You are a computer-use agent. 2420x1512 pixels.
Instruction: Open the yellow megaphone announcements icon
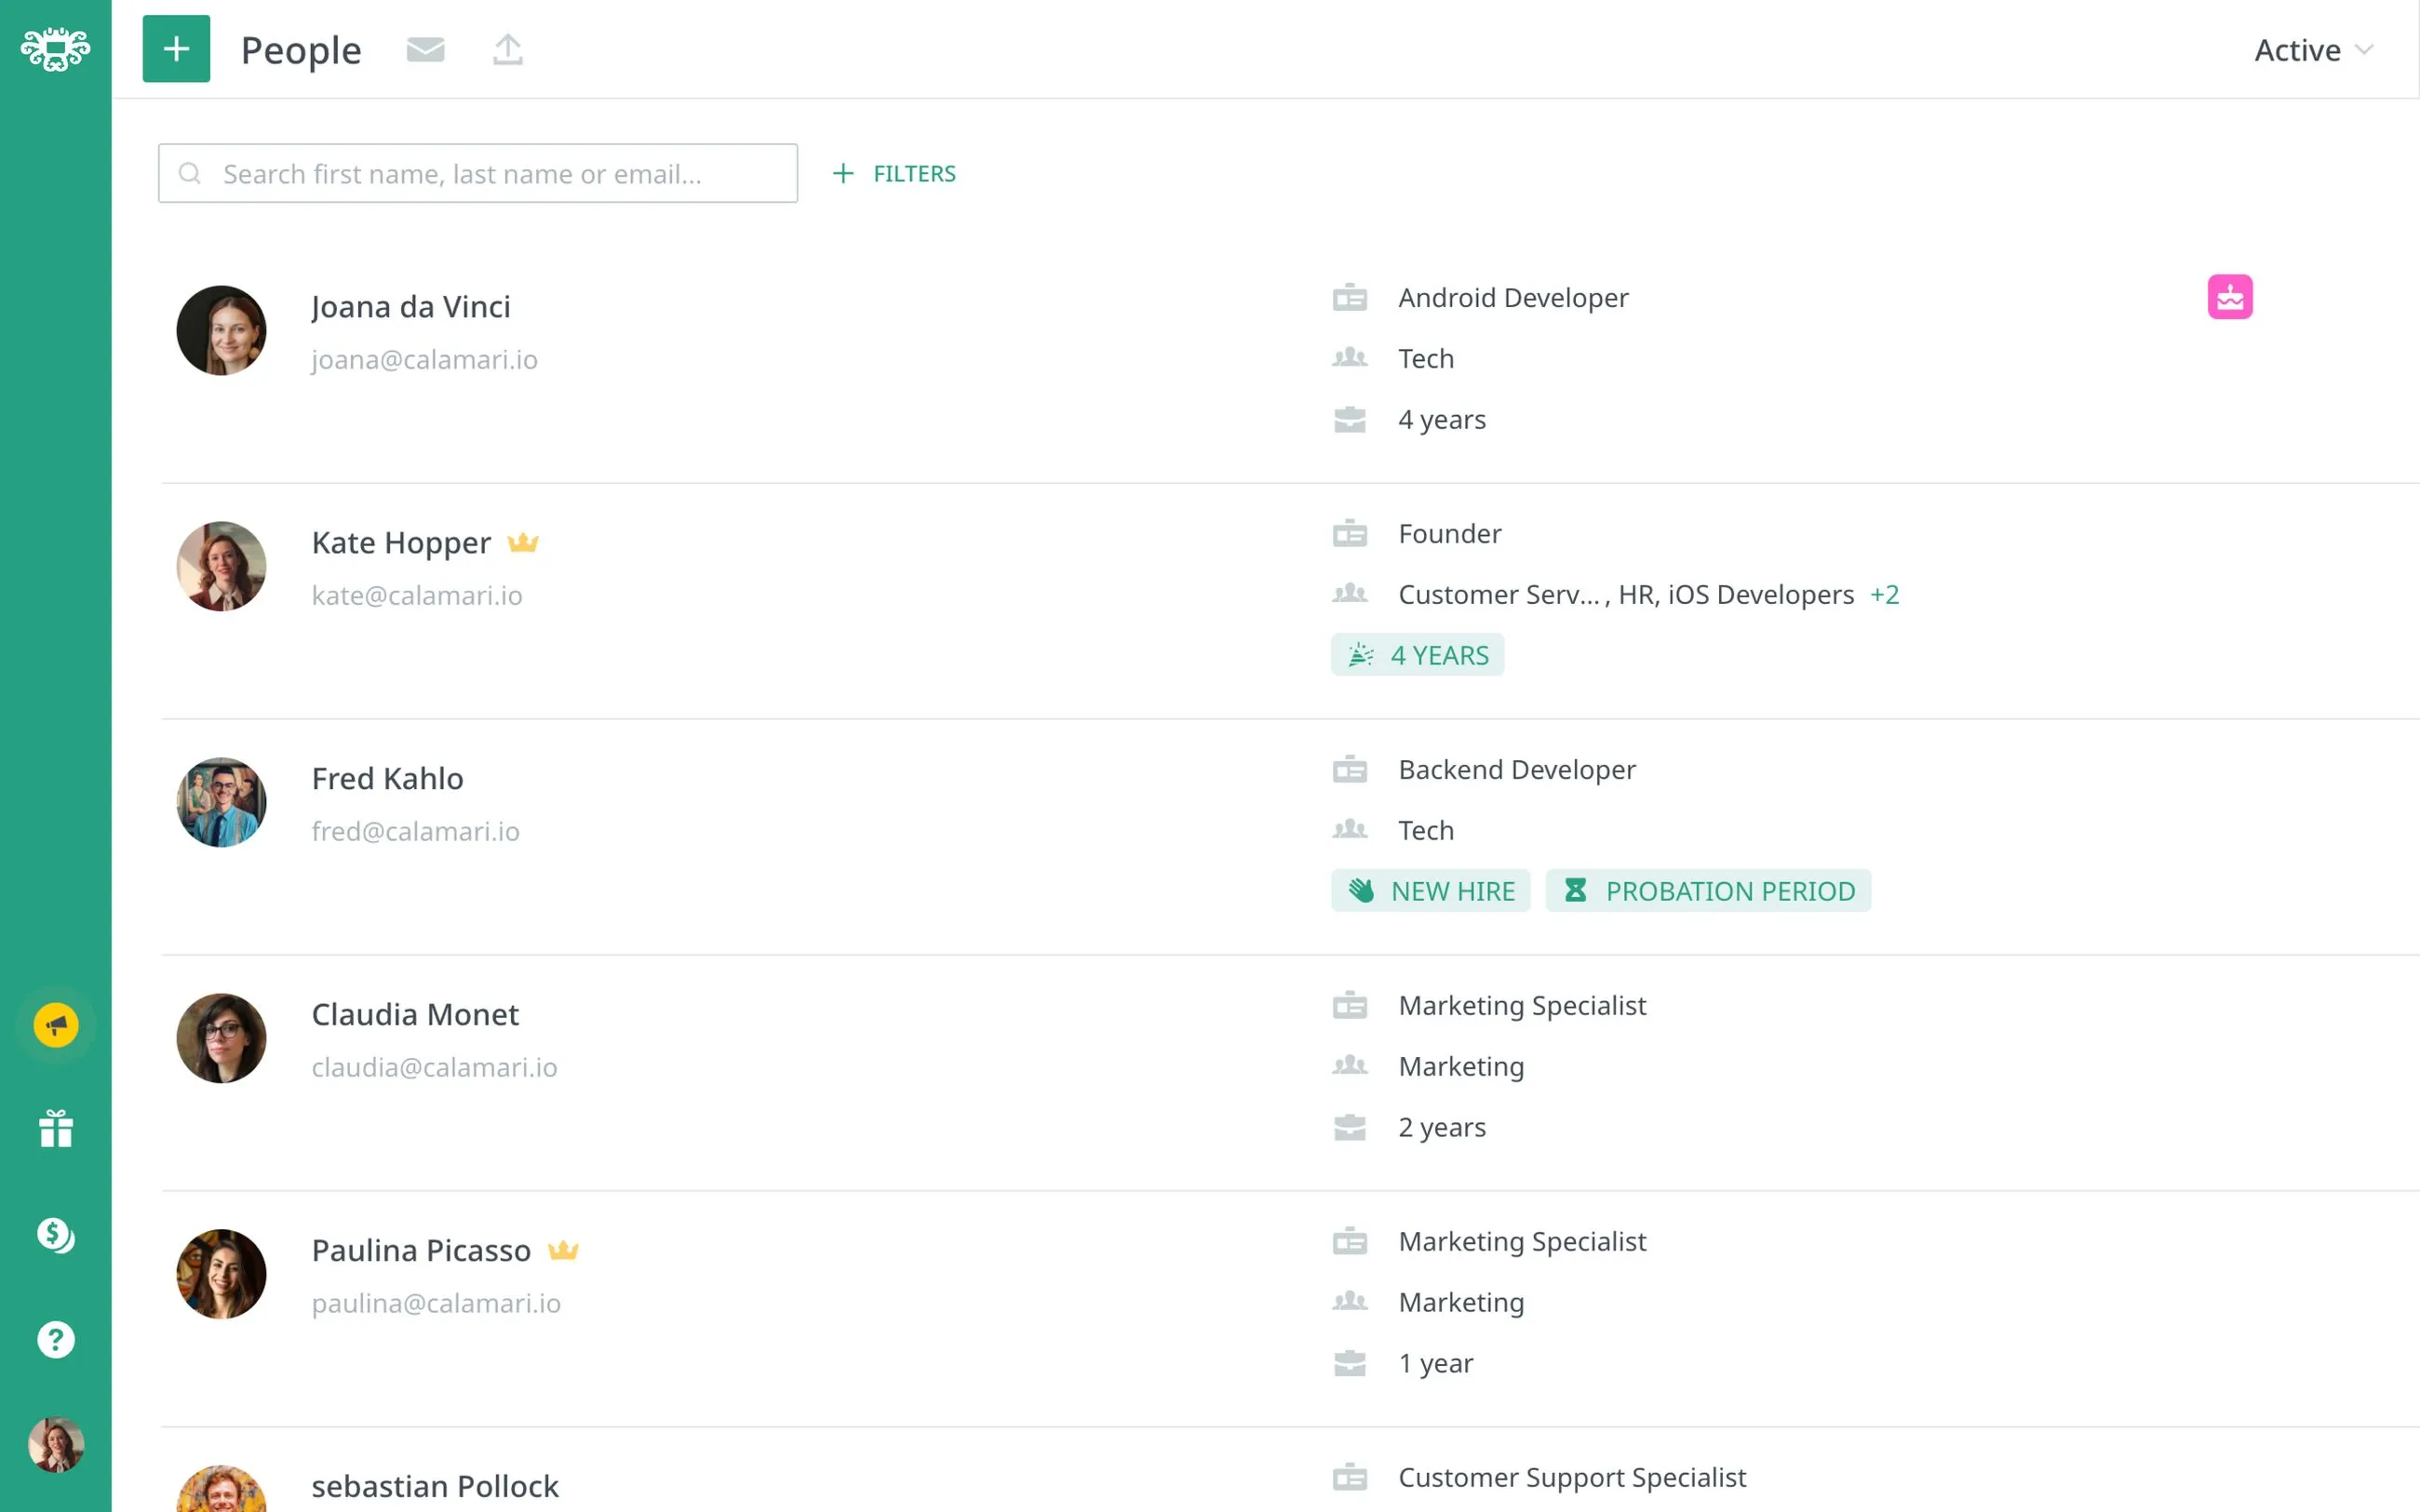tap(56, 1025)
